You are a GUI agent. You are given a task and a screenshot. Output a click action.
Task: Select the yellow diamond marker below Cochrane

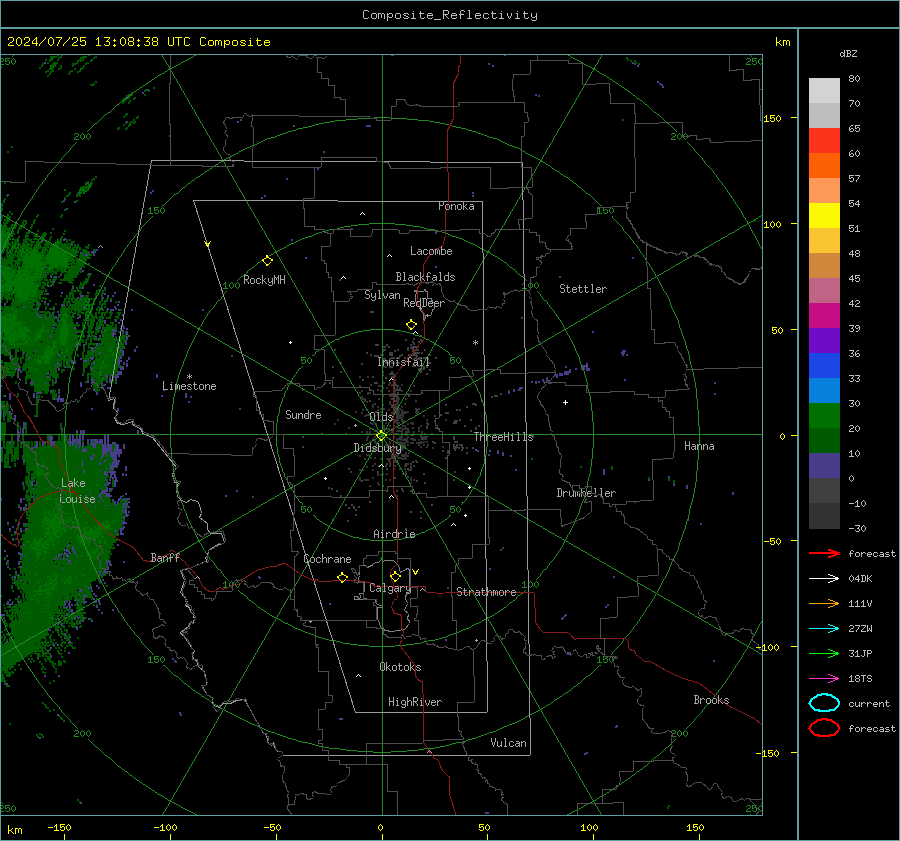(x=342, y=578)
